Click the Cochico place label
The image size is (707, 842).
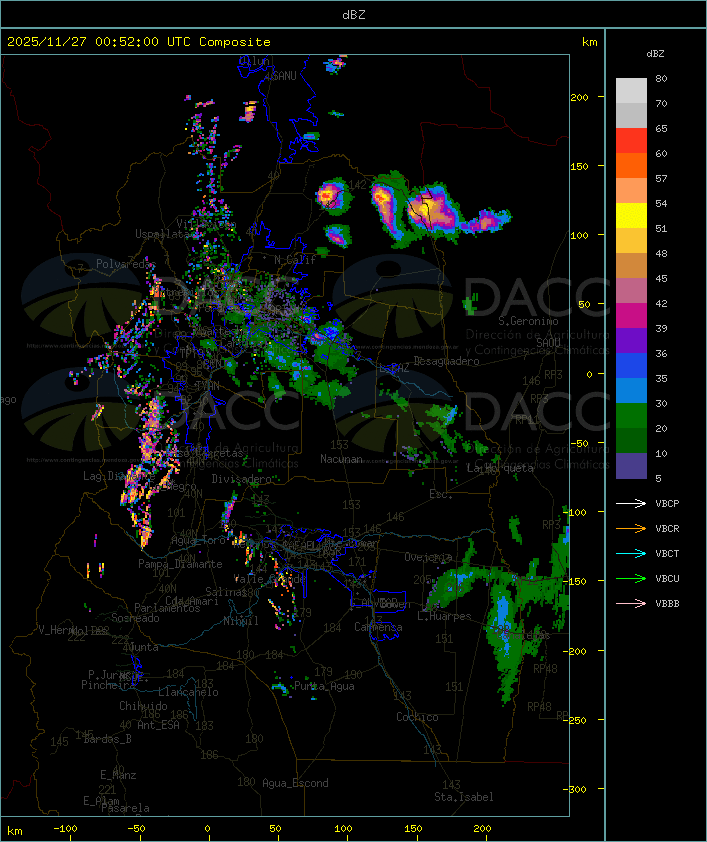417,717
